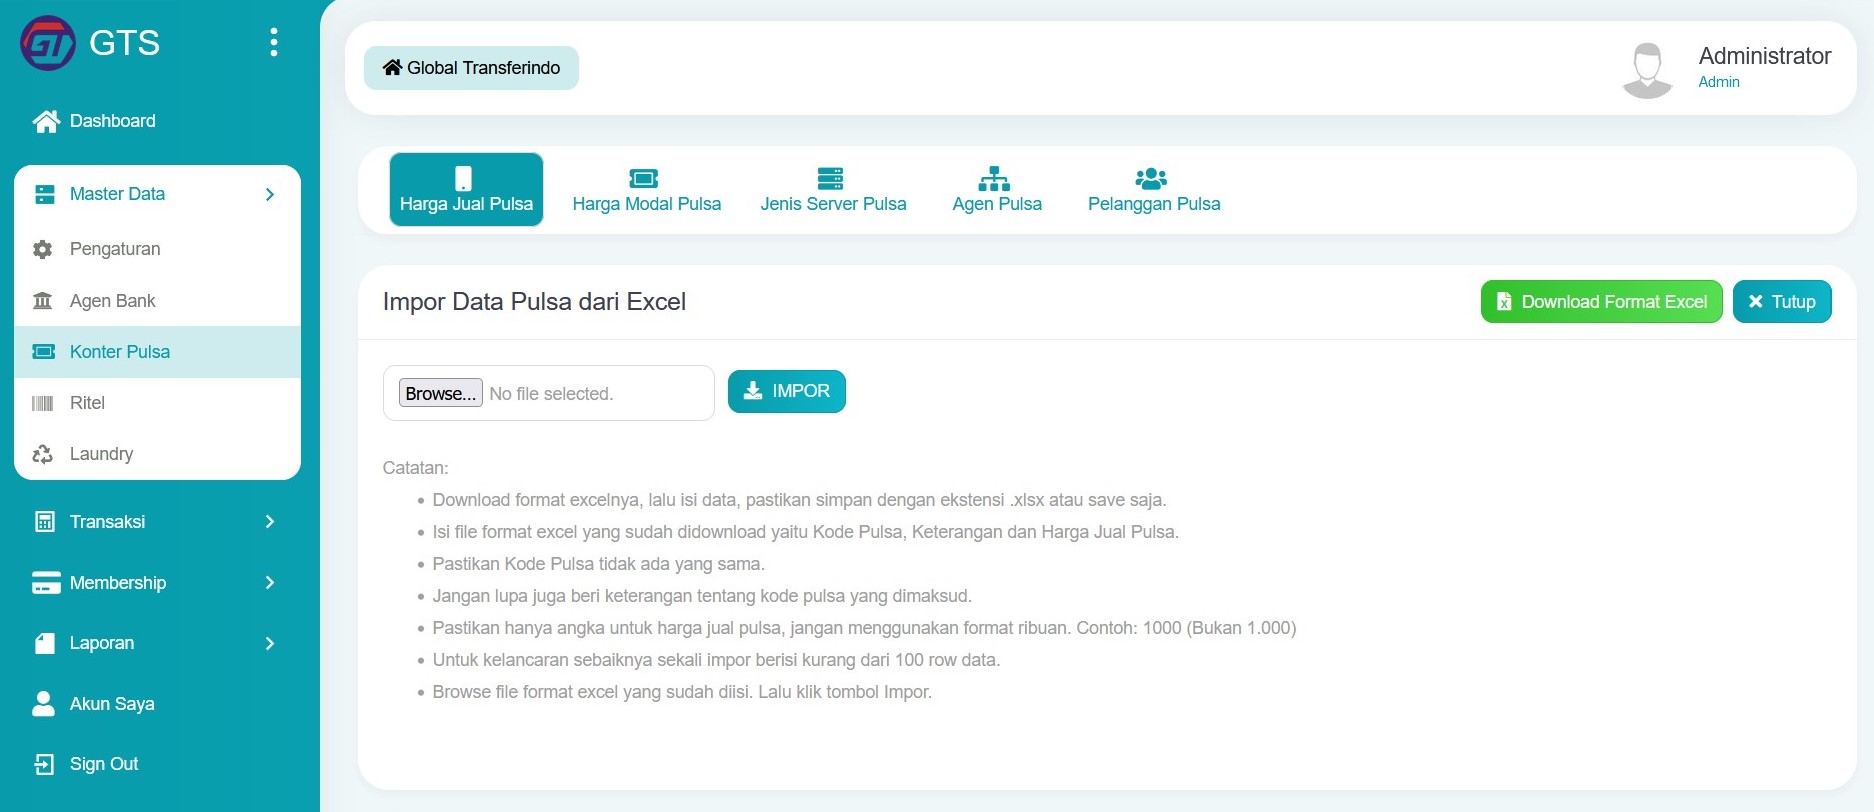Click the note mentioning 100 row data
The width and height of the screenshot is (1874, 812).
point(716,660)
